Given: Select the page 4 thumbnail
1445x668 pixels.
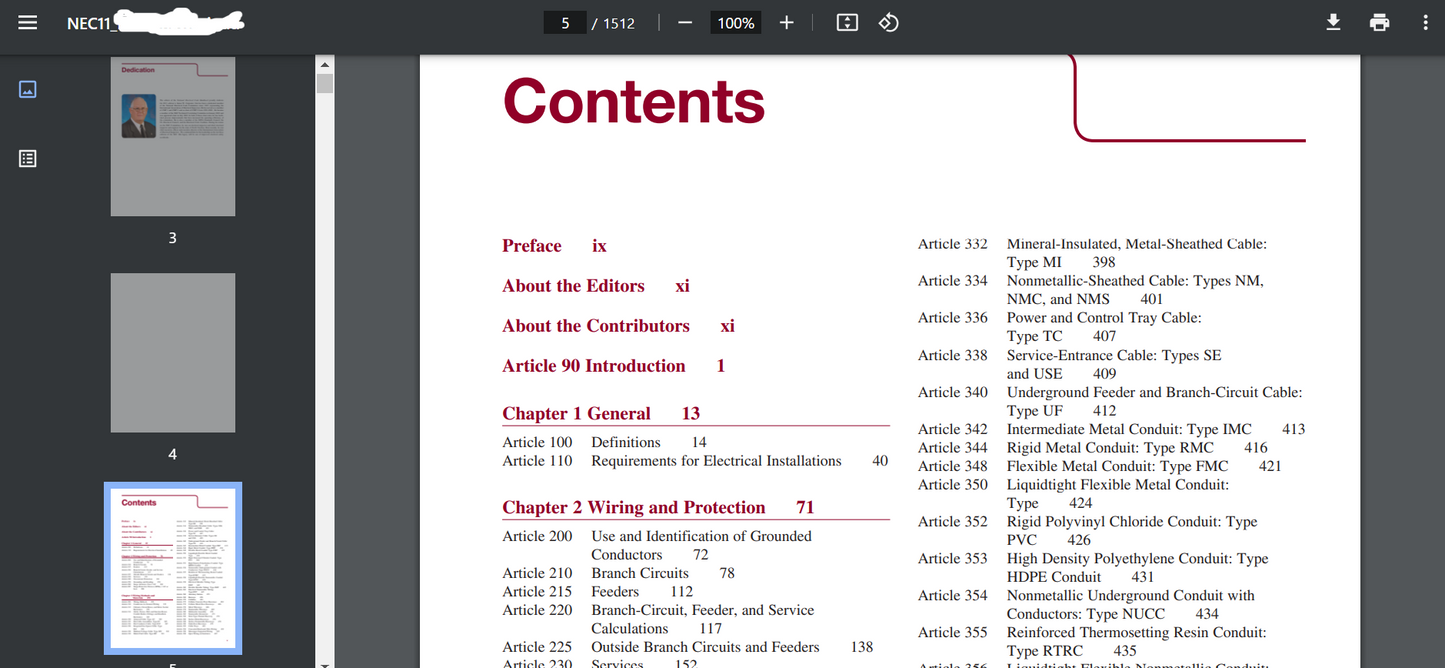Looking at the screenshot, I should (172, 352).
